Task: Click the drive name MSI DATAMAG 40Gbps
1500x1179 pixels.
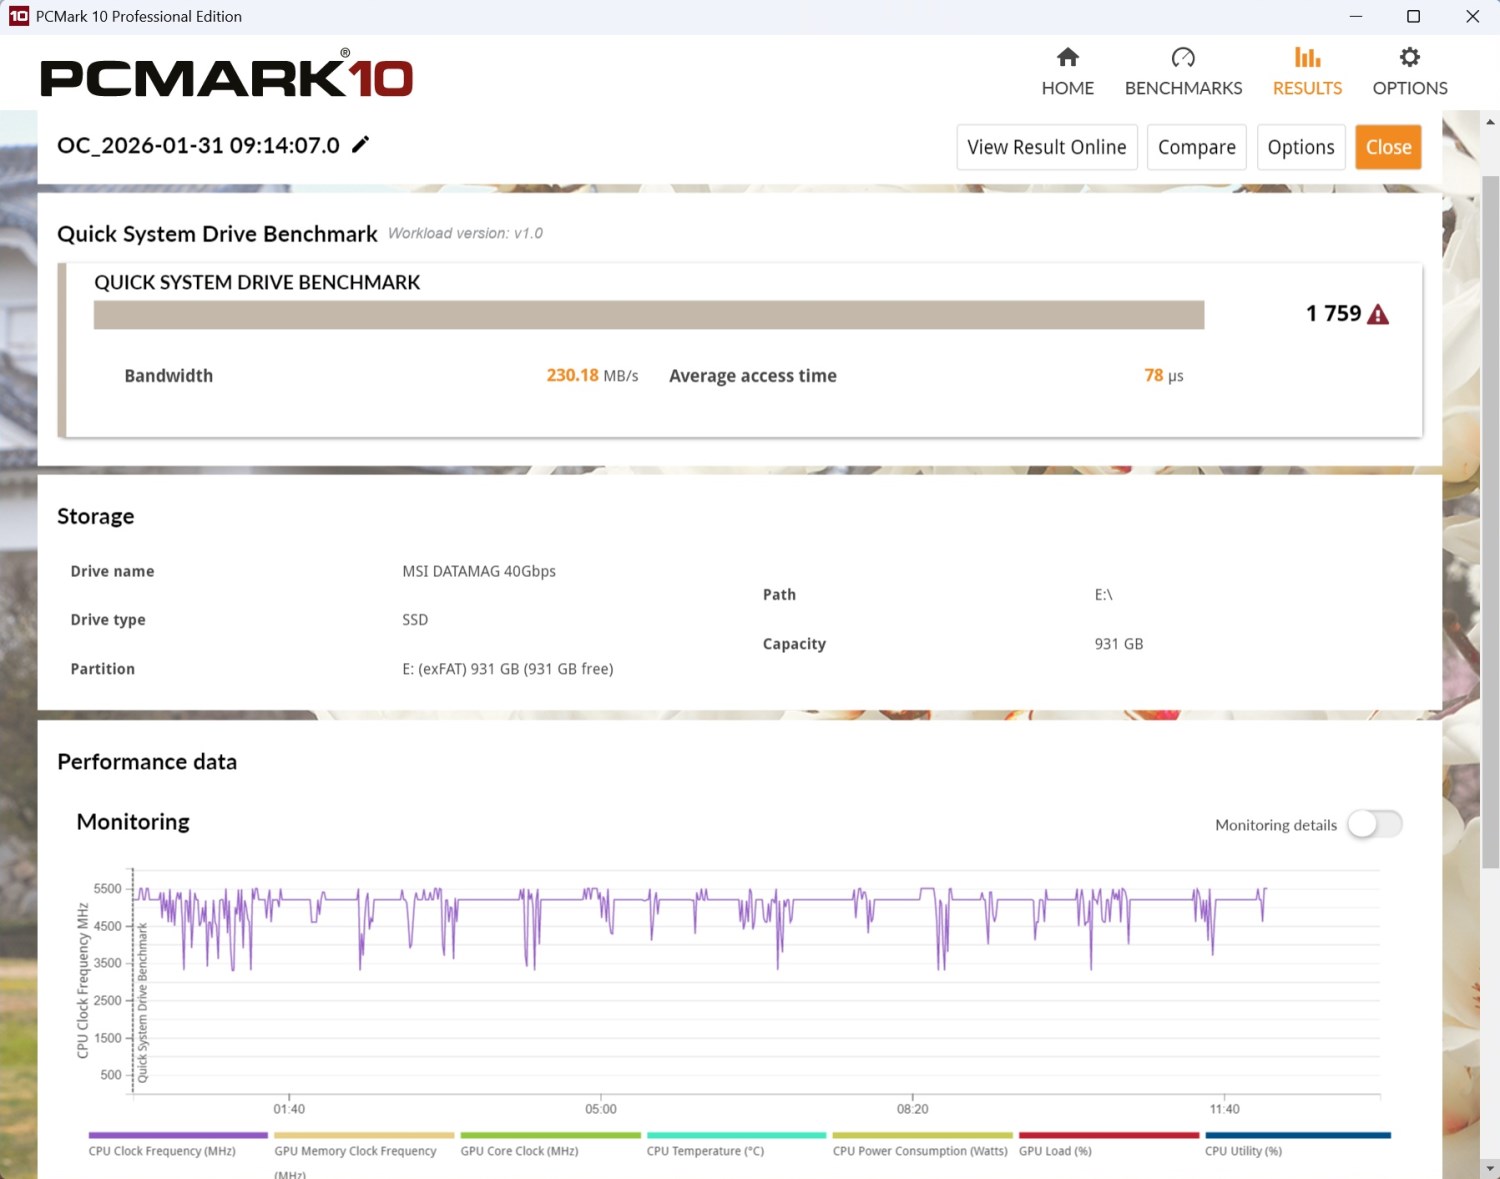Action: [x=479, y=571]
